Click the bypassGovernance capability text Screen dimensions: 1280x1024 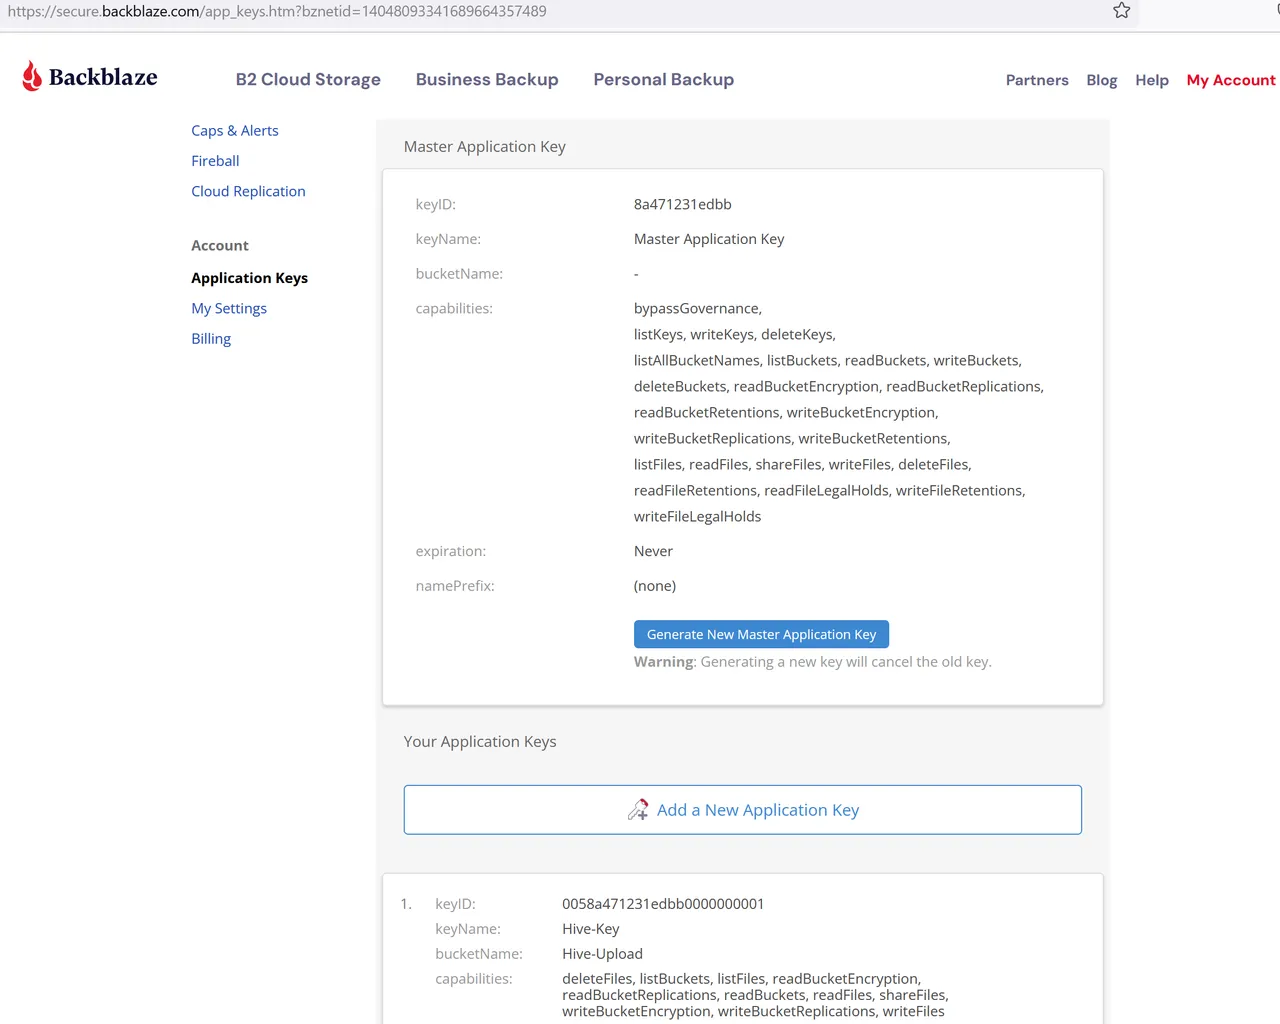[698, 308]
